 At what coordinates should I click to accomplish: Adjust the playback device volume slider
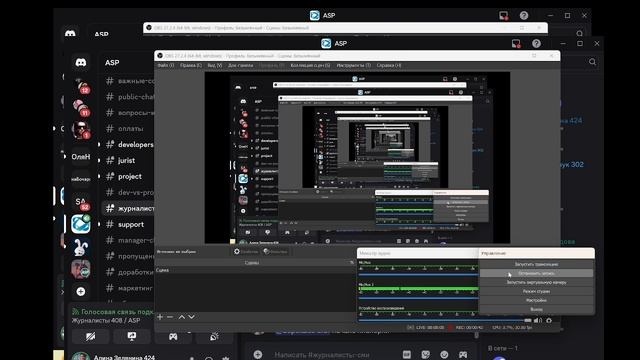[x=445, y=320]
